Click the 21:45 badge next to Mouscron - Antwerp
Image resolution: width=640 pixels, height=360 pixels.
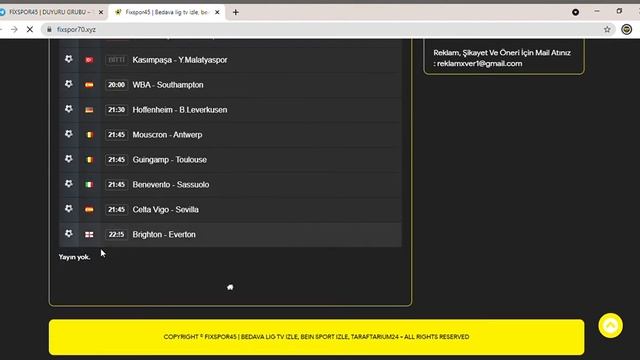[116, 135]
